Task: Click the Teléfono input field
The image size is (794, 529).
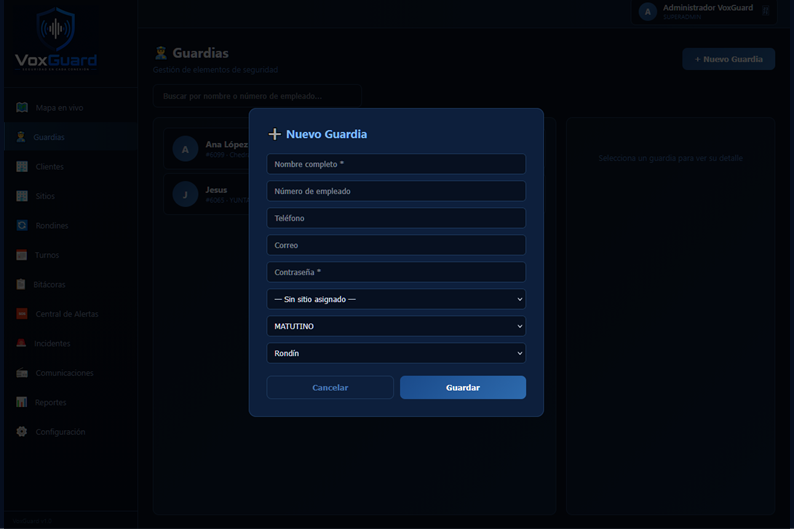Action: (x=396, y=218)
